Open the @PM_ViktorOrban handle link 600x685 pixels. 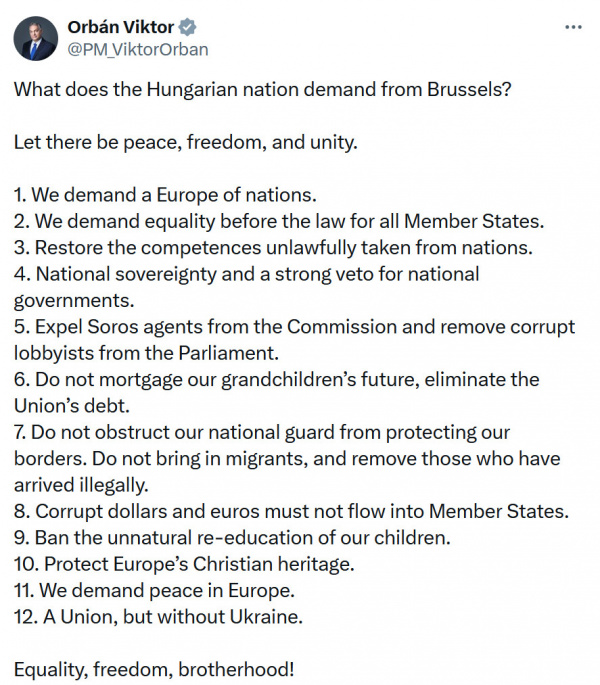pos(138,49)
